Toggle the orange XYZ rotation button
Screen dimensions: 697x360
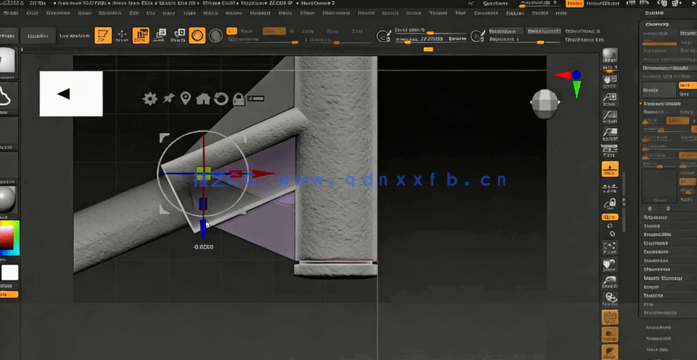pyautogui.click(x=610, y=217)
